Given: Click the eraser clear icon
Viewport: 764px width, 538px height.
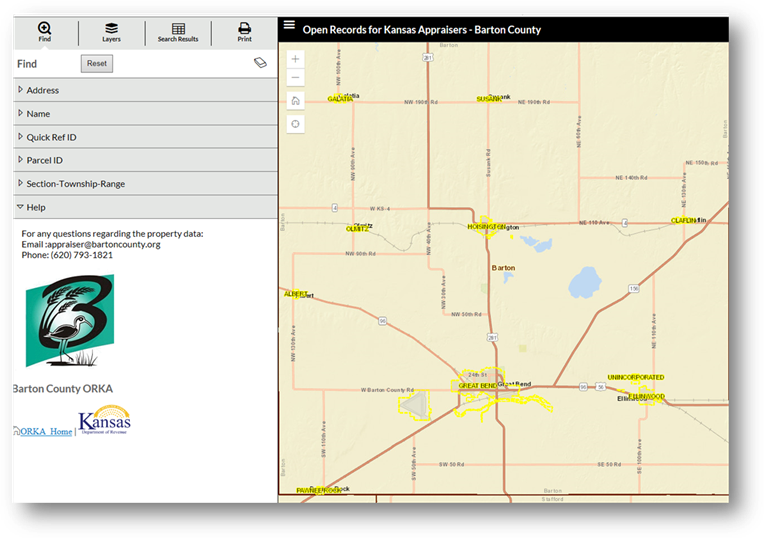Looking at the screenshot, I should point(260,62).
